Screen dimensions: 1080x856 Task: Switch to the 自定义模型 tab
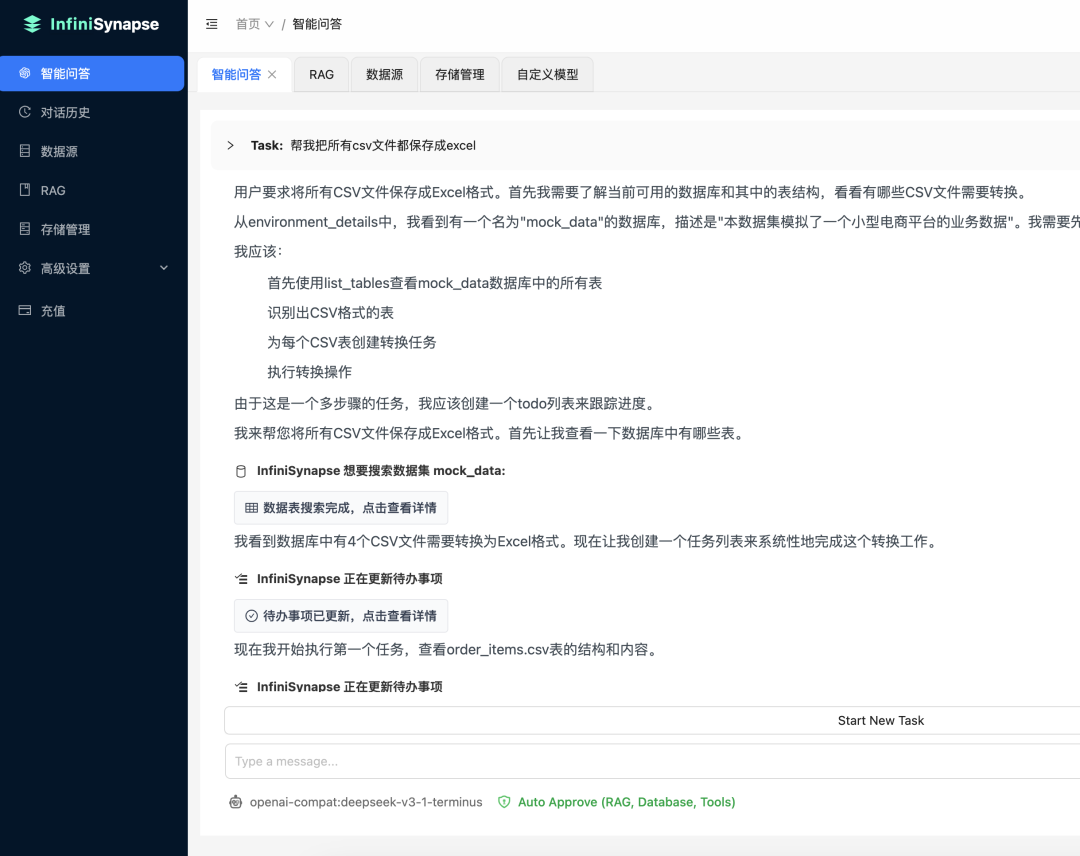tap(548, 74)
